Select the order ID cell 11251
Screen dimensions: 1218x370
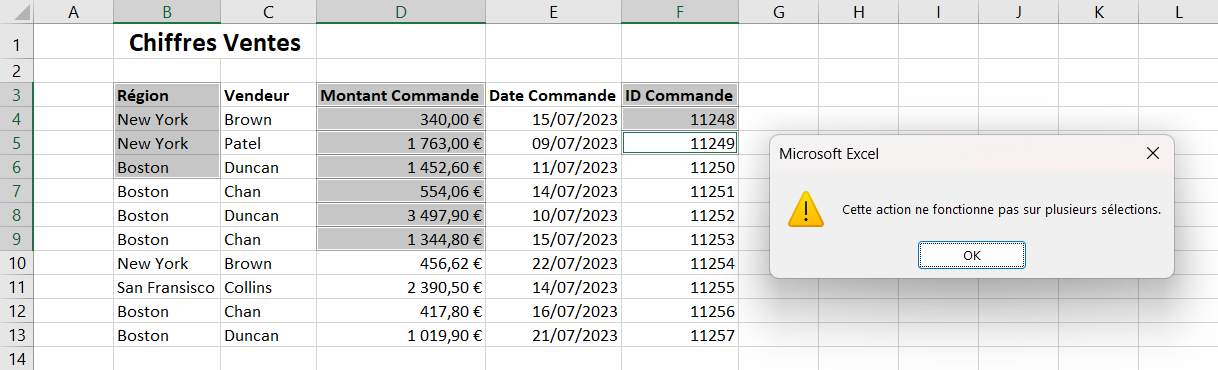point(680,191)
